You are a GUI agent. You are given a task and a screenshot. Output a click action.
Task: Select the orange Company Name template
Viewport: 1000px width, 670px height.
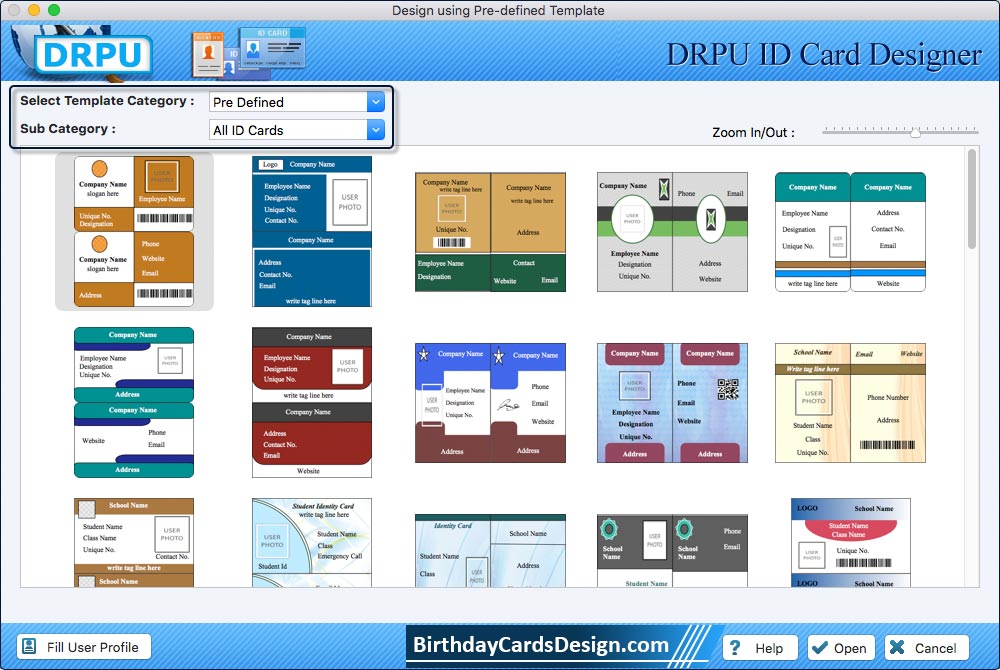tap(134, 231)
